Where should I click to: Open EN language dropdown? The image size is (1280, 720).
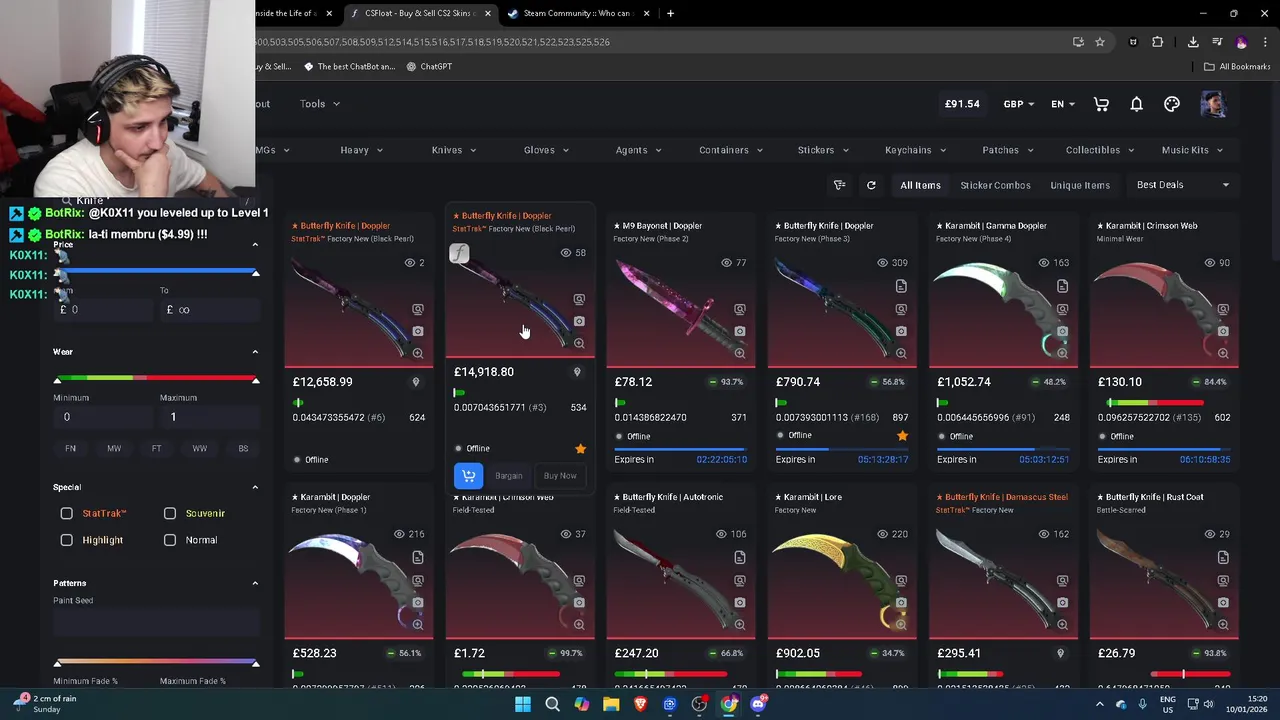click(1063, 104)
